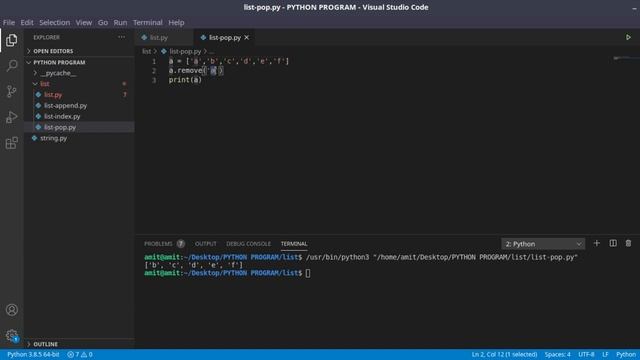Image resolution: width=640 pixels, height=360 pixels.
Task: Click the print(a) code line
Action: tap(185, 80)
